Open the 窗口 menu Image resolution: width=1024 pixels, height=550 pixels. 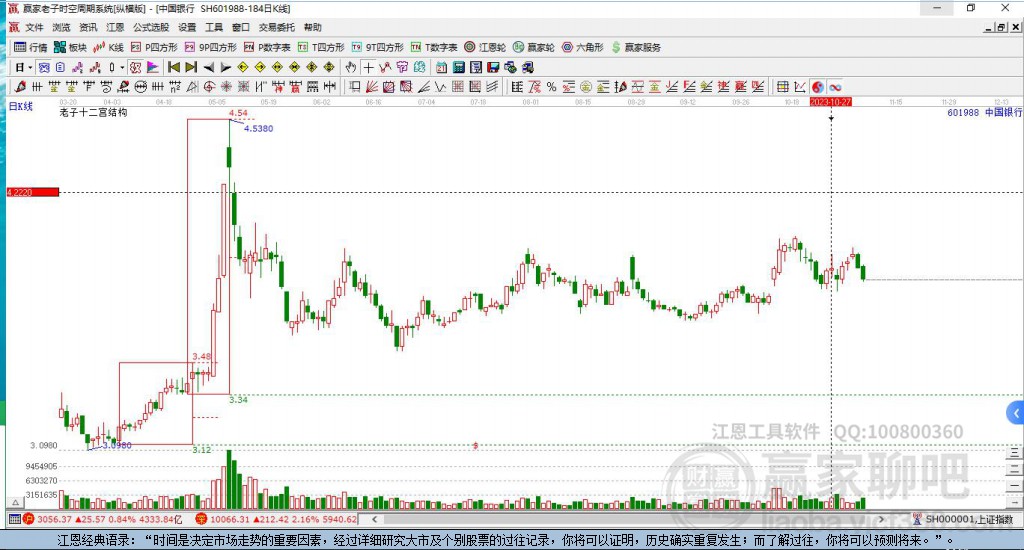point(240,27)
